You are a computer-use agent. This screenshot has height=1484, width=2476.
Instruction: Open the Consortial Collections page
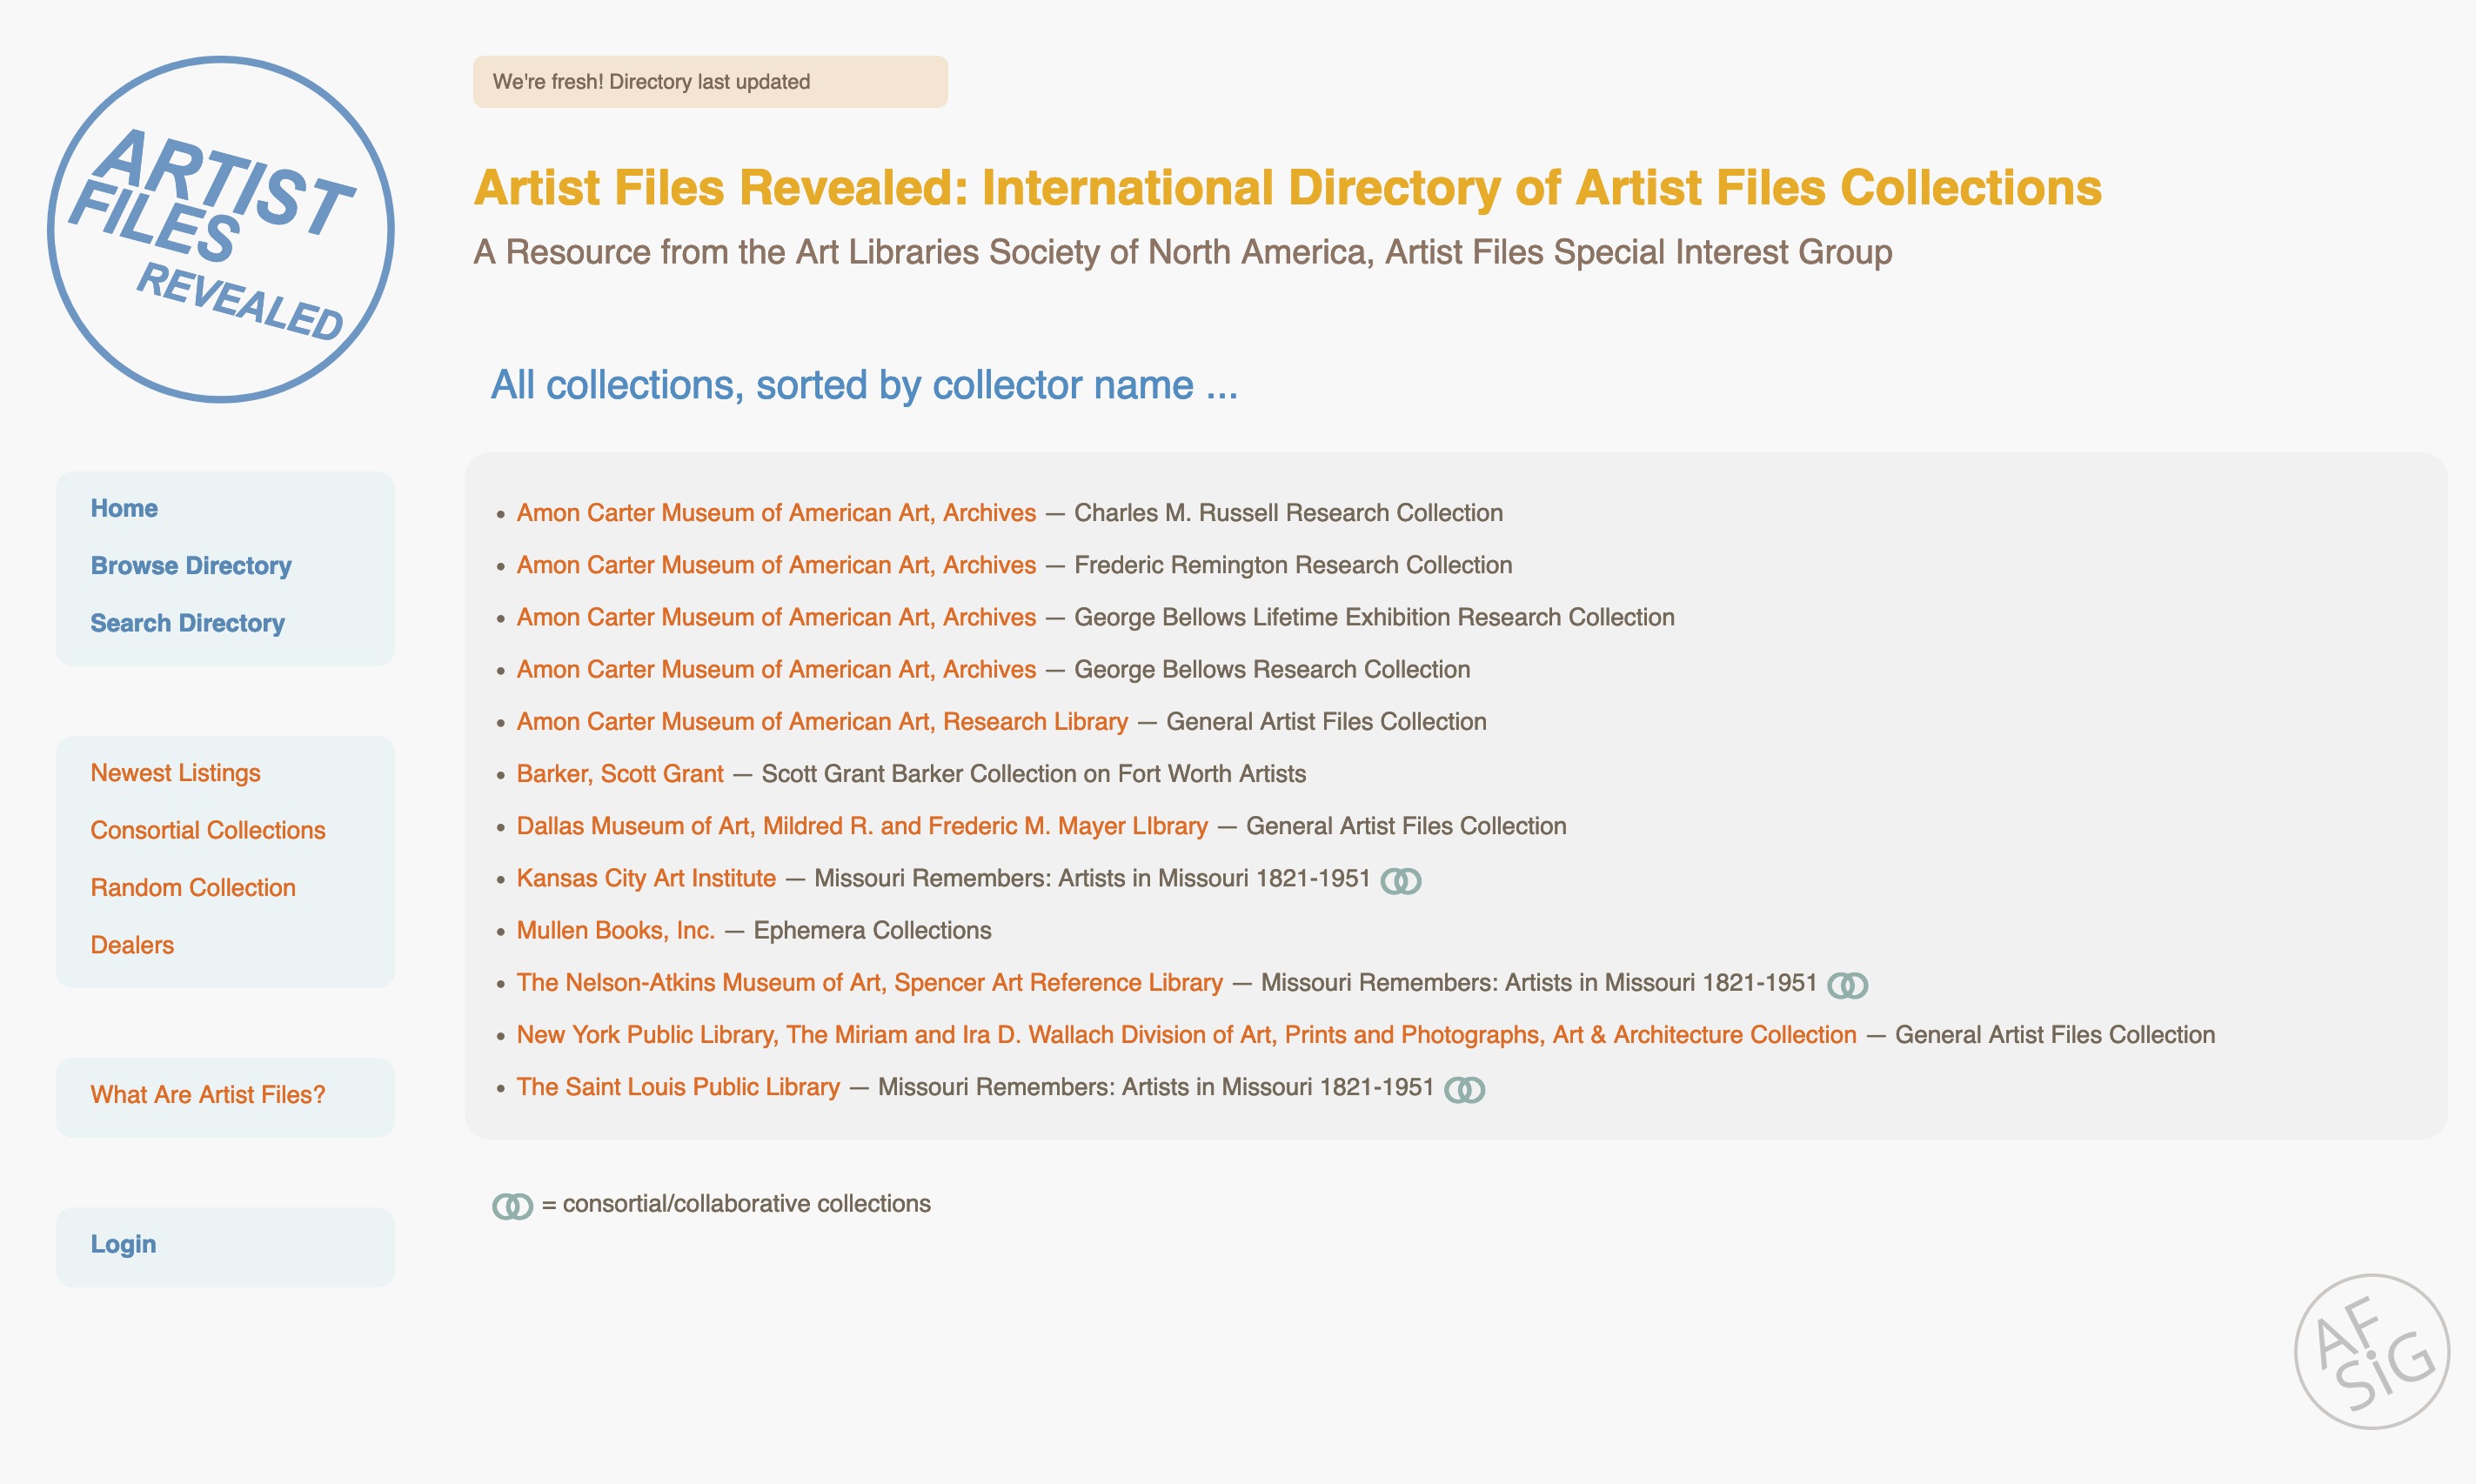click(208, 830)
